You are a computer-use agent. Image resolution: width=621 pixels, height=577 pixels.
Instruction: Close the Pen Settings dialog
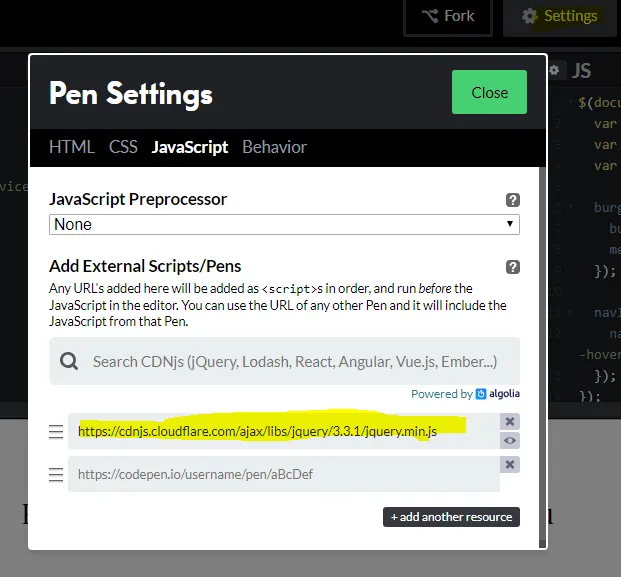pos(489,92)
